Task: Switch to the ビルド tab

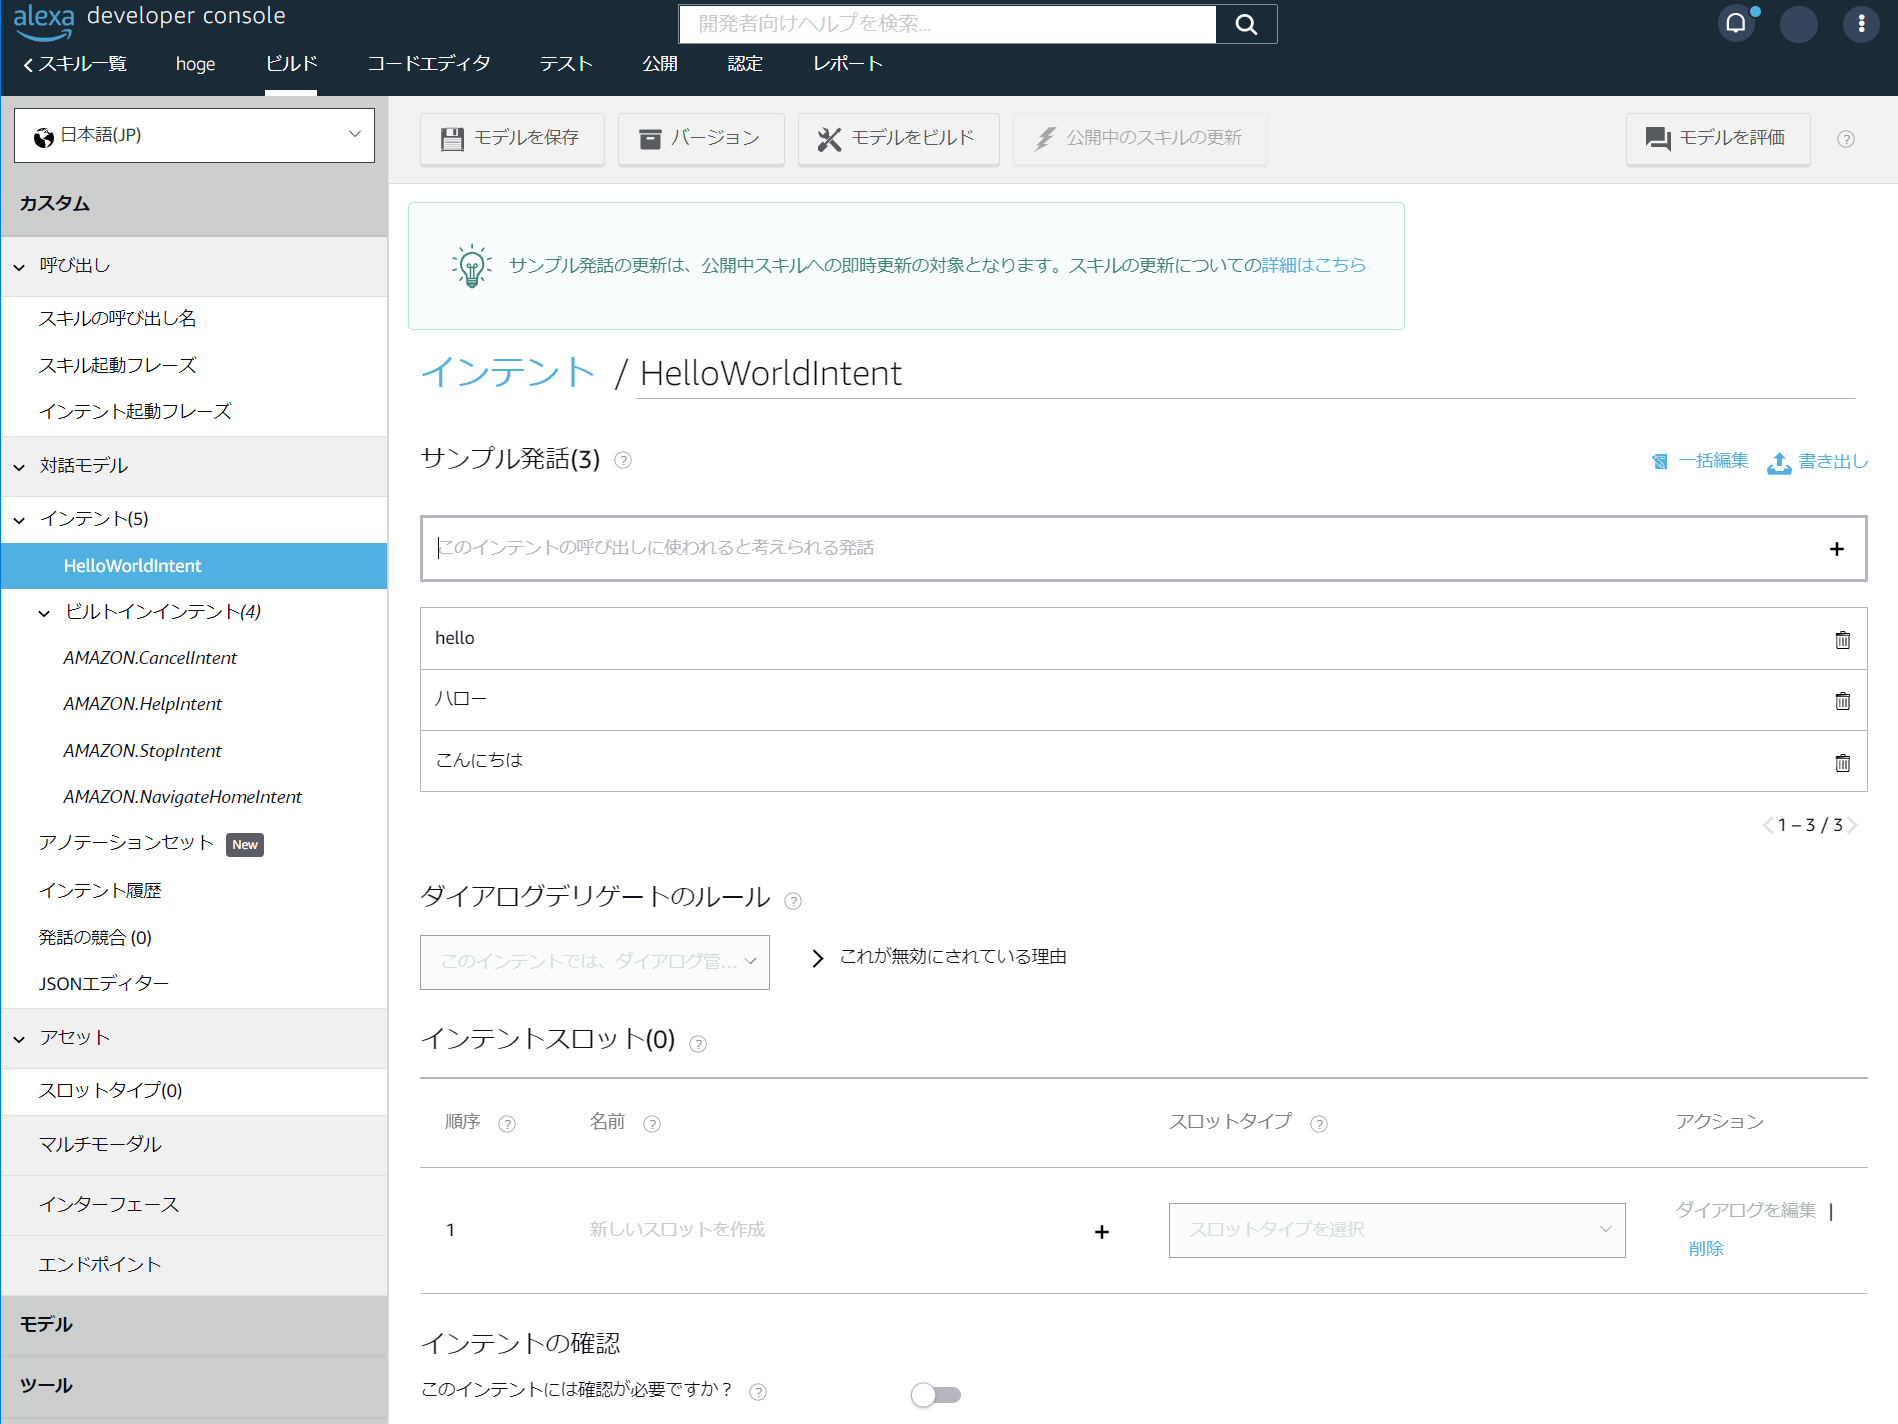Action: click(x=292, y=64)
